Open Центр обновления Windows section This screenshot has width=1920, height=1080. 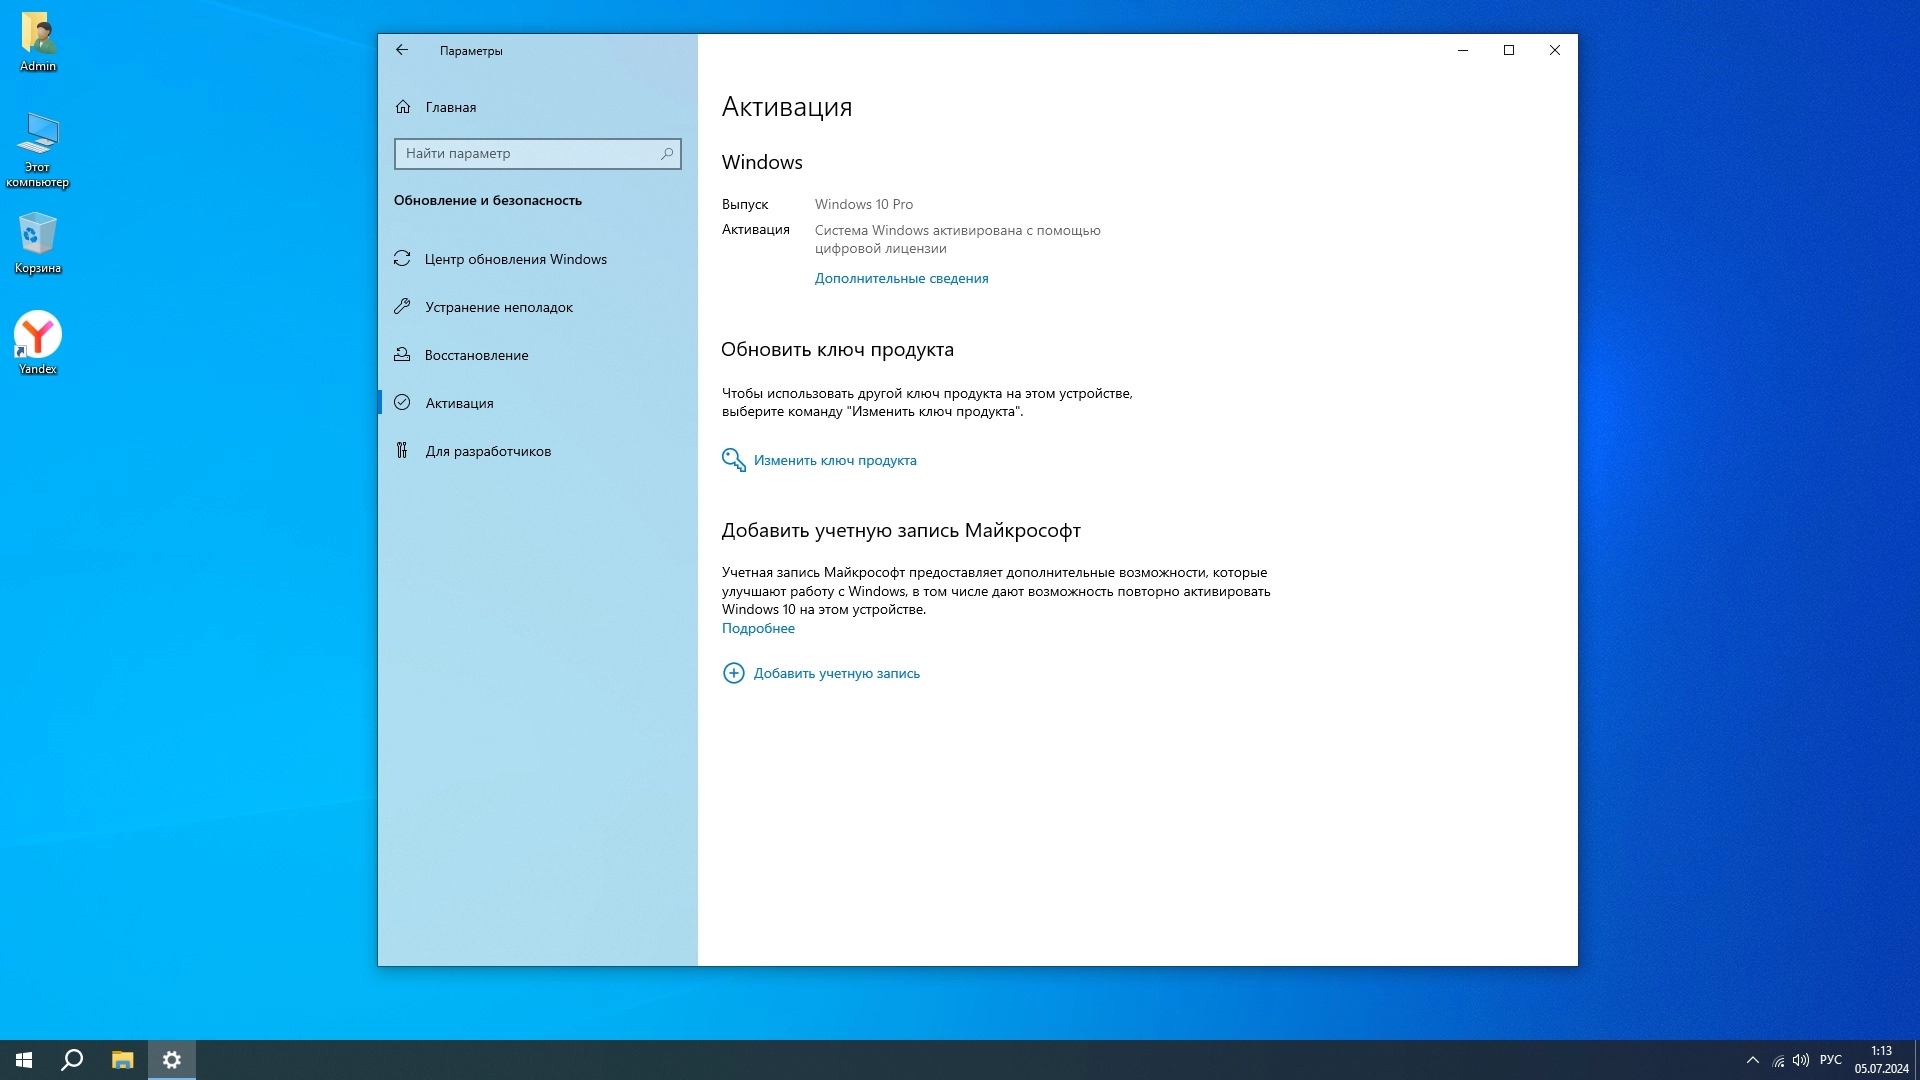515,259
